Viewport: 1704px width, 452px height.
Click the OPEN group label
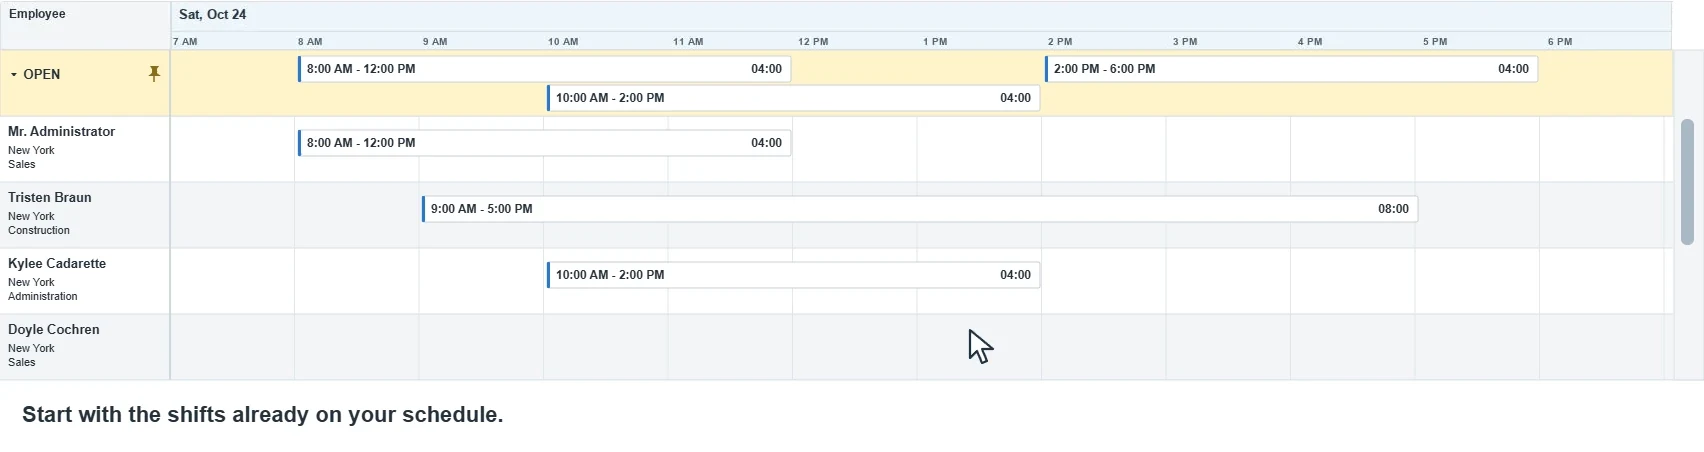pos(42,75)
